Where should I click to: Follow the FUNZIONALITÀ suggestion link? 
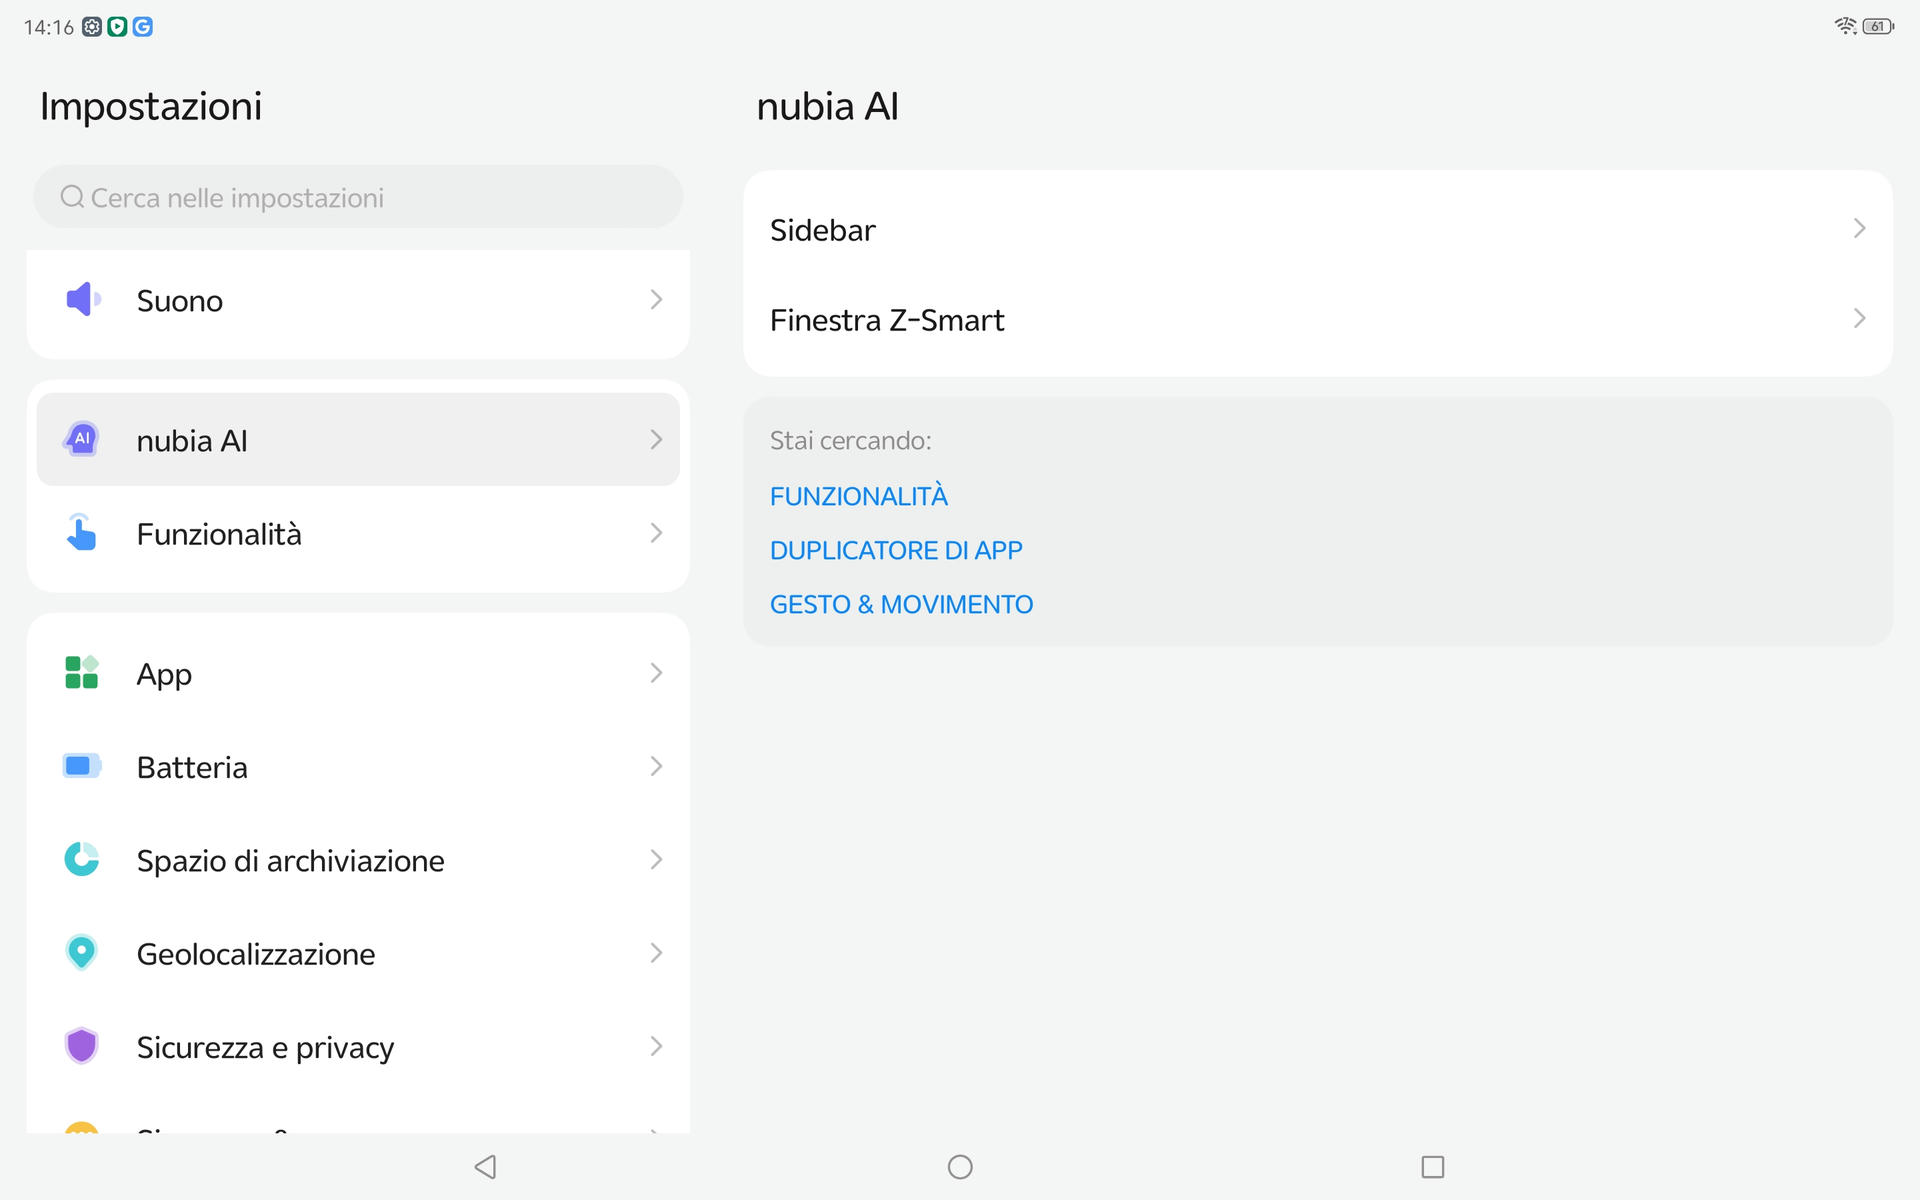point(858,496)
